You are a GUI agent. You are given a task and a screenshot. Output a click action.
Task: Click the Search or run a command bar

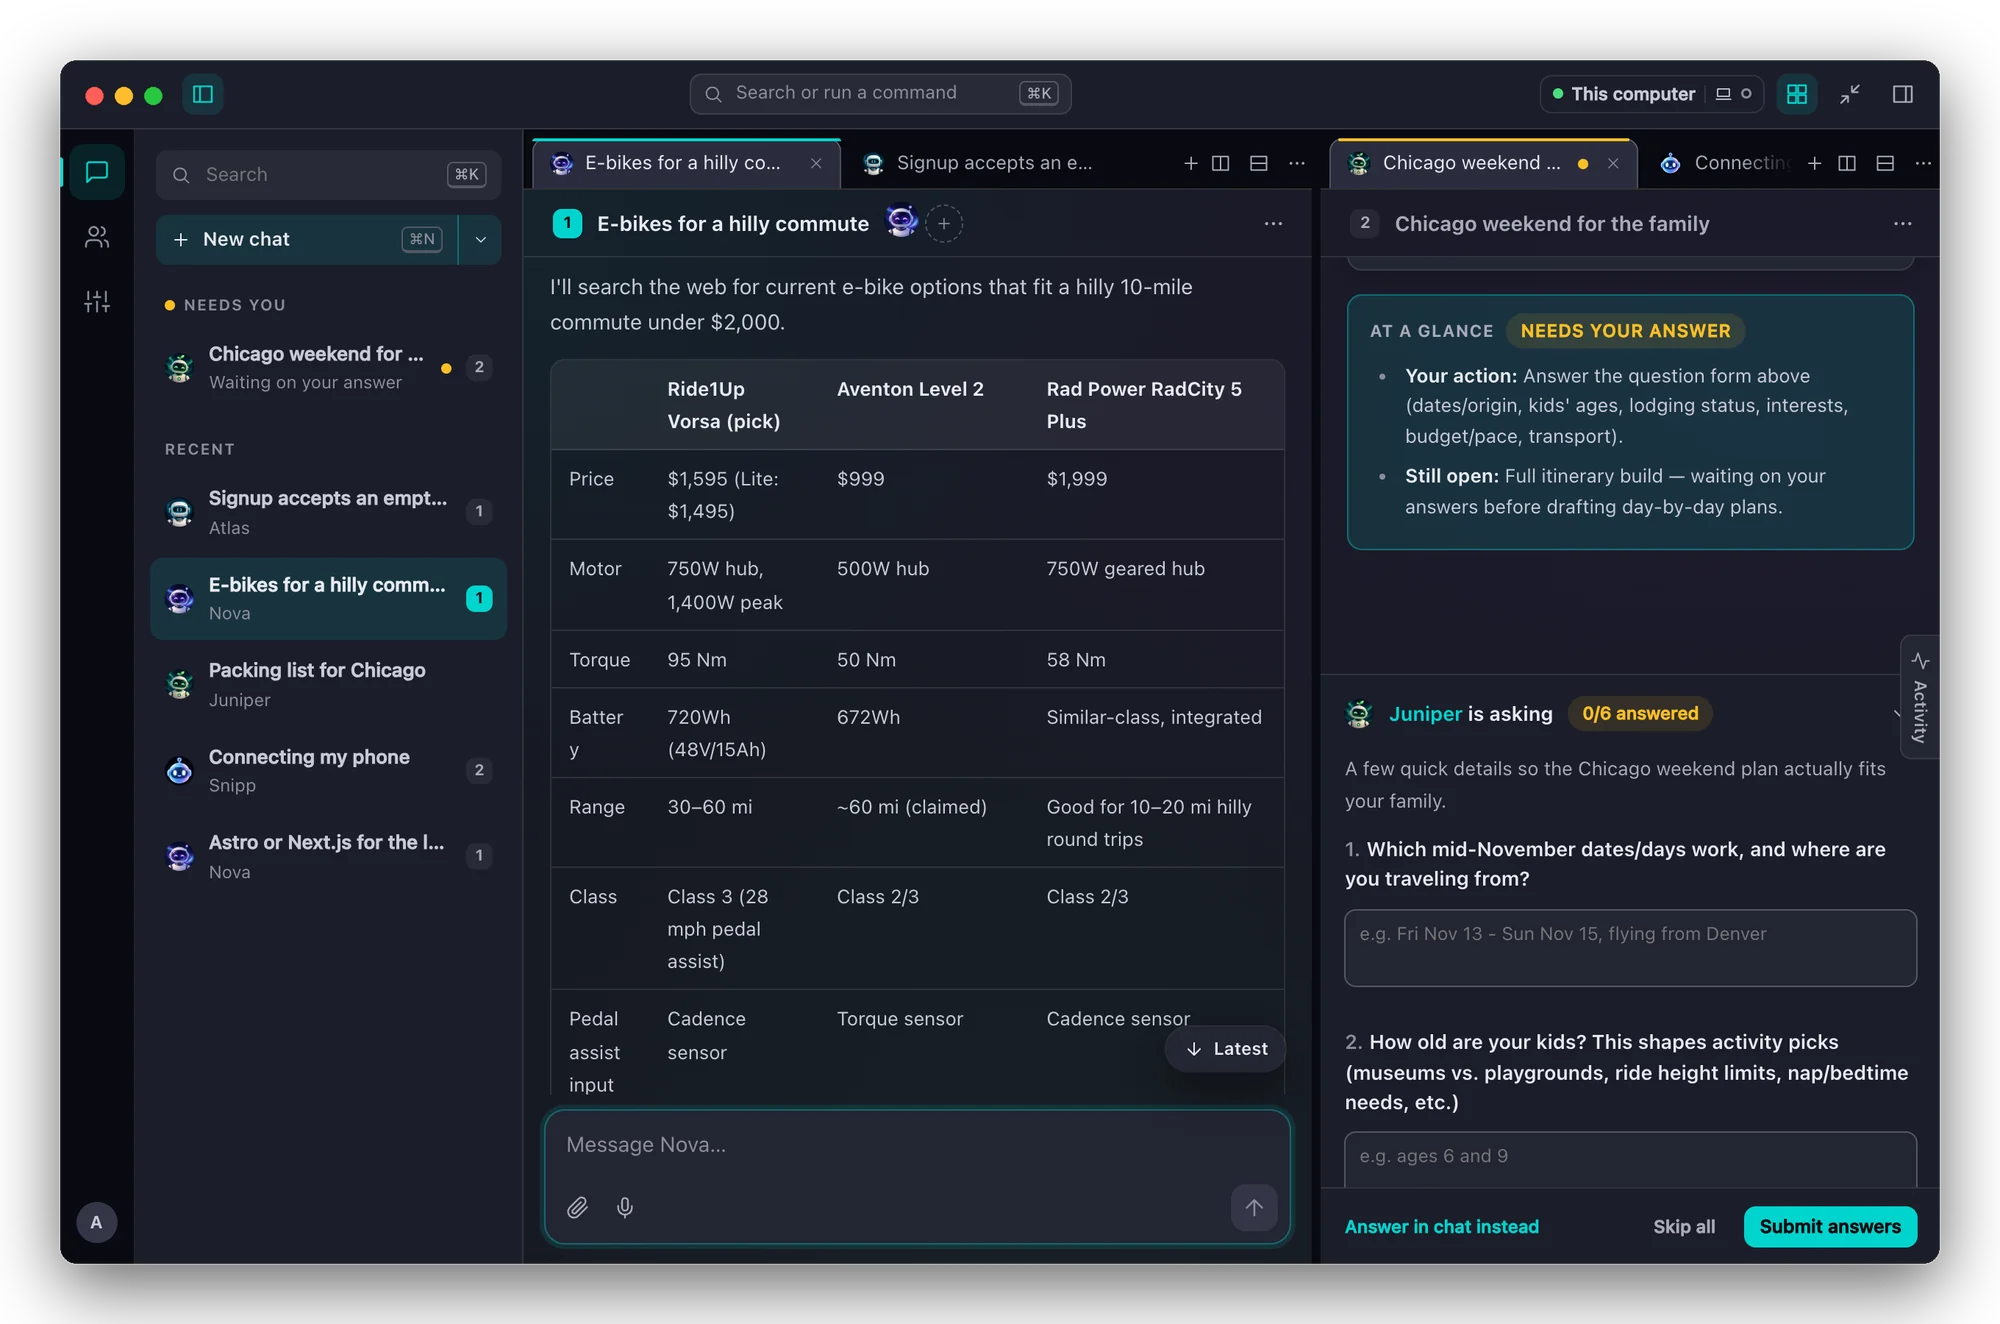pyautogui.click(x=880, y=93)
